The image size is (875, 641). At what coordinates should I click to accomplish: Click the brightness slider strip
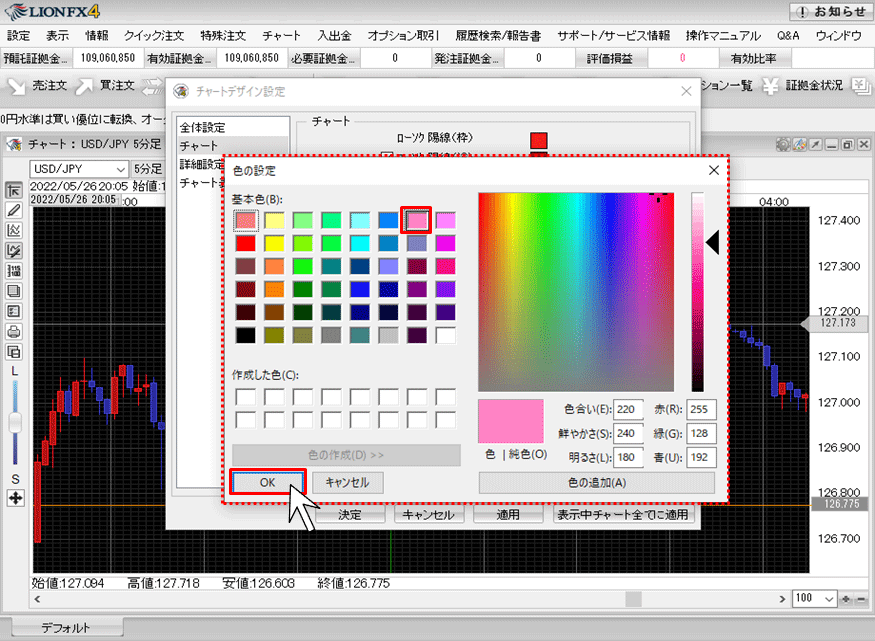click(698, 292)
